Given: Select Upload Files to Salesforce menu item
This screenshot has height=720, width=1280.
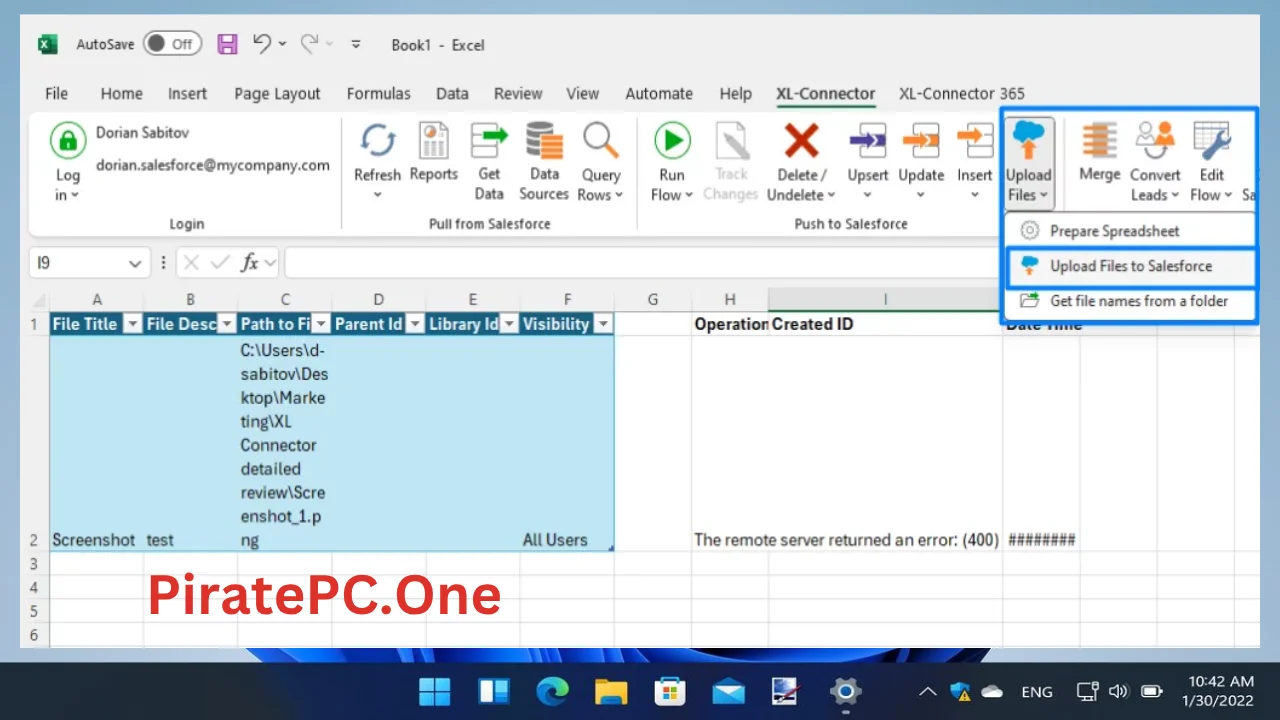Looking at the screenshot, I should pyautogui.click(x=1130, y=266).
